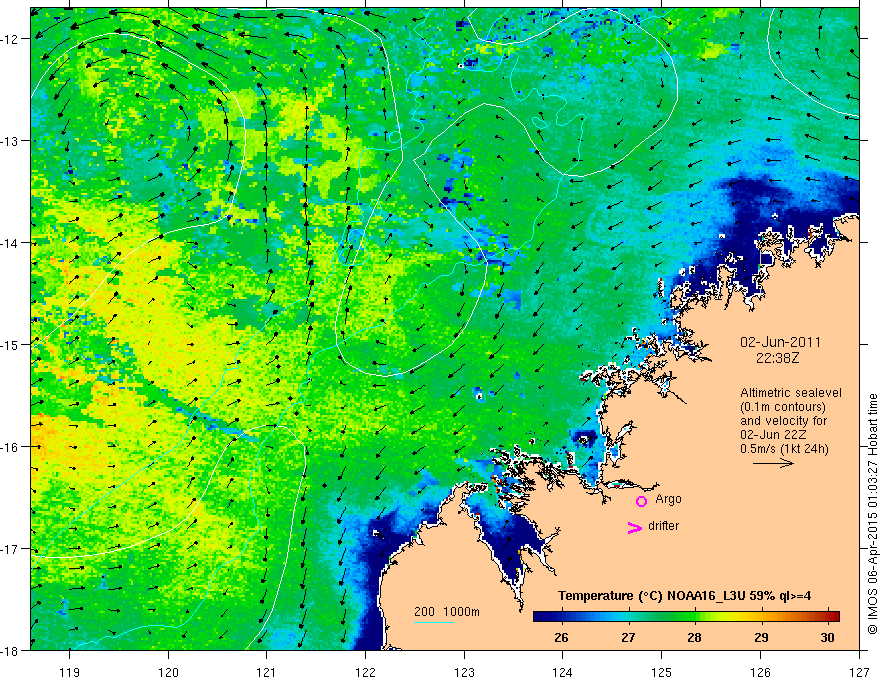Click the temperature color bar

[x=686, y=616]
